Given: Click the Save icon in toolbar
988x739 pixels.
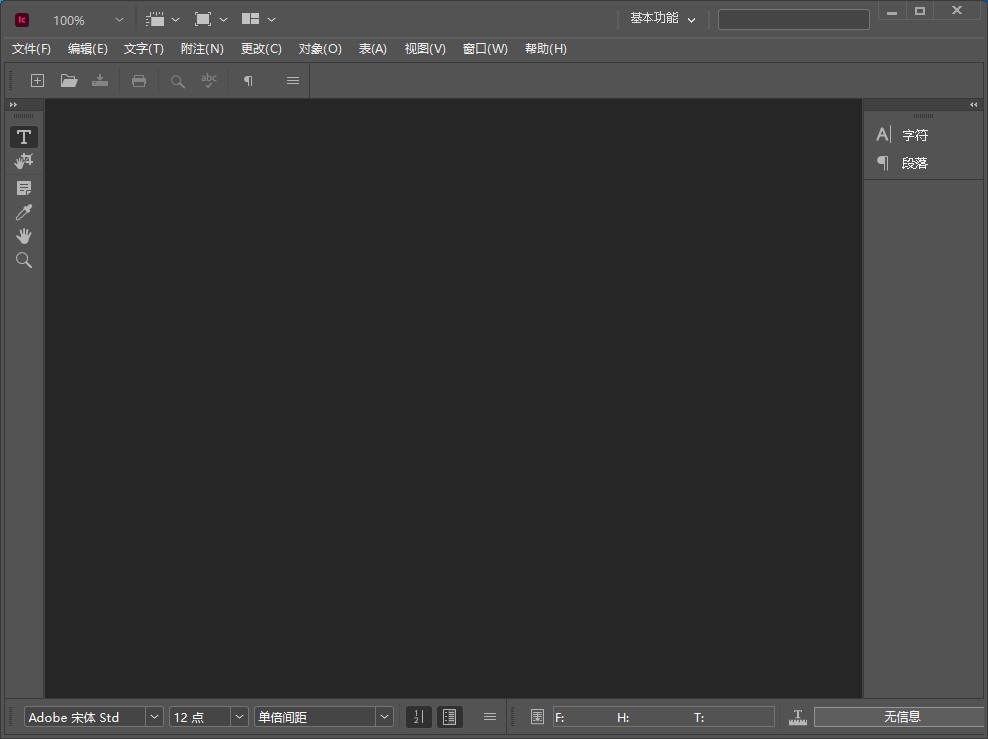Looking at the screenshot, I should coord(100,81).
